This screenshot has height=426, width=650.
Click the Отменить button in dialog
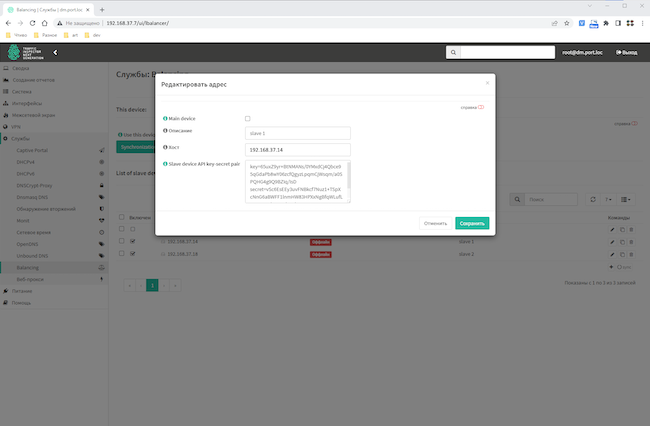(x=435, y=223)
